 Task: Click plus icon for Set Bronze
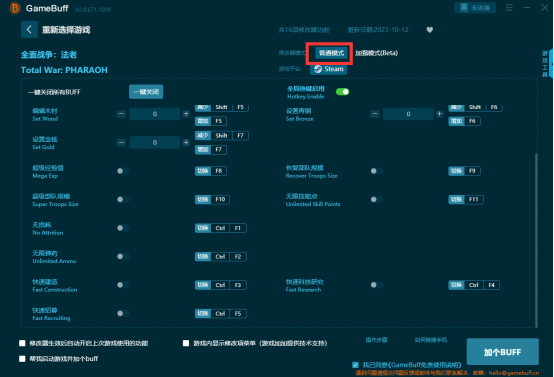coord(440,114)
